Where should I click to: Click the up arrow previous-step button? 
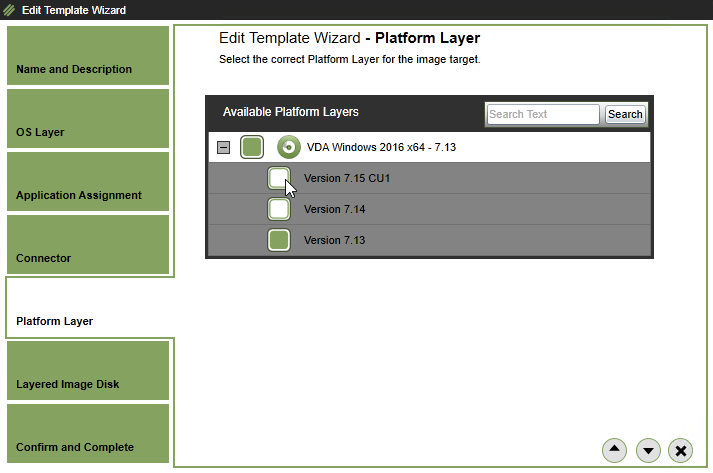click(x=614, y=450)
